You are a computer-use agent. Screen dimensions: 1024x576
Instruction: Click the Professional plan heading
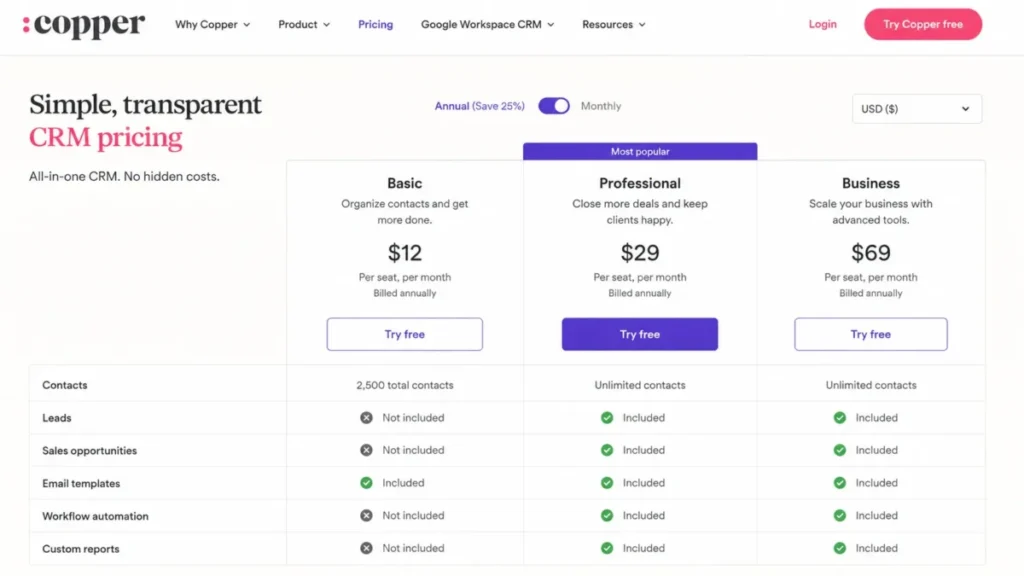tap(640, 184)
